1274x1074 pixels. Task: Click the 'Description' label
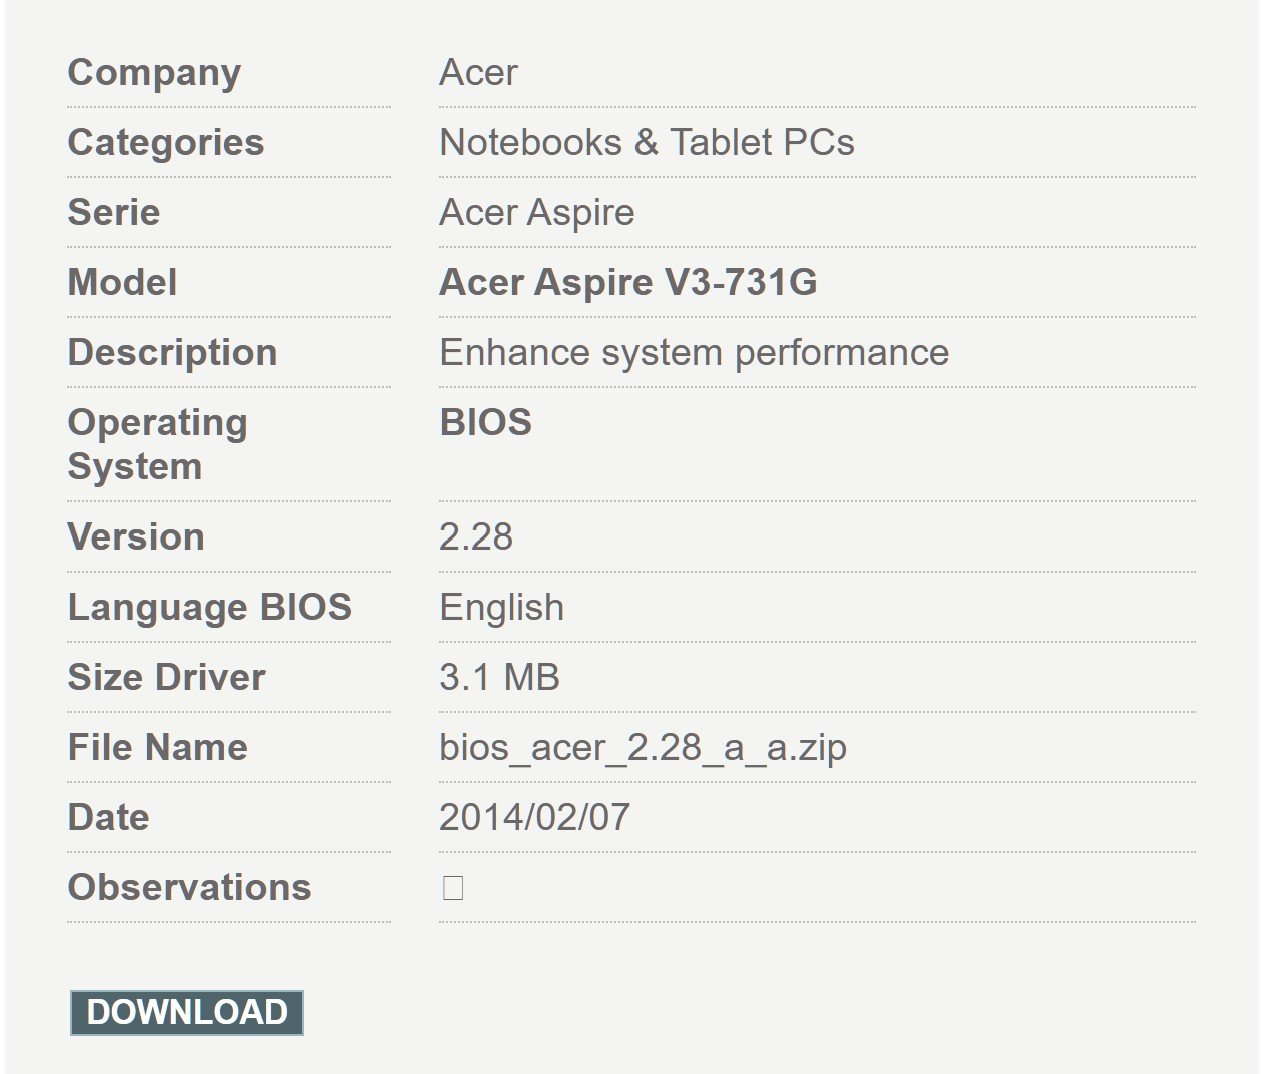click(x=172, y=353)
